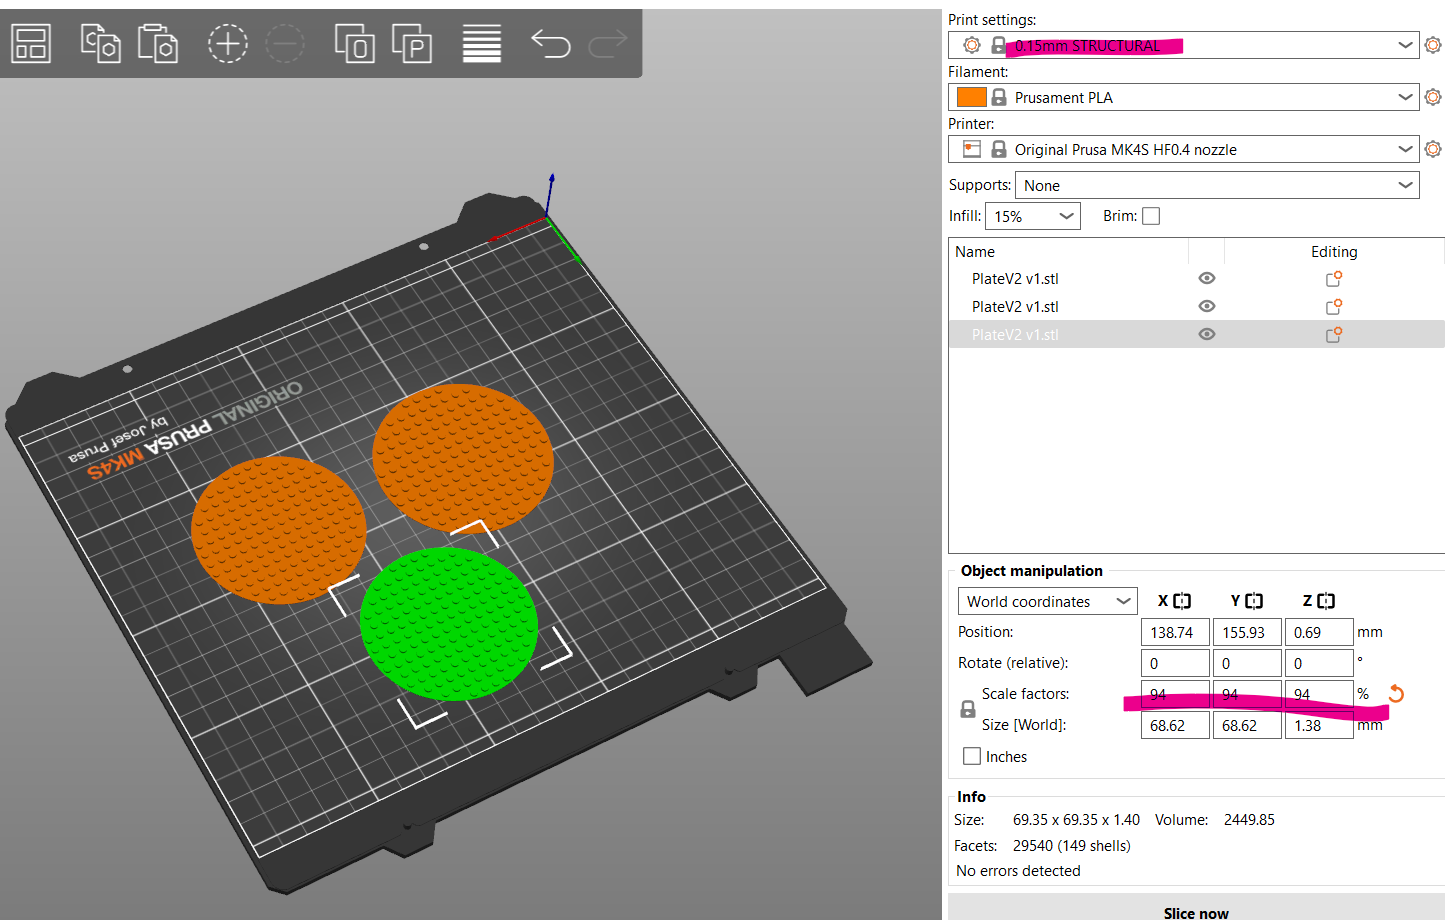The height and width of the screenshot is (920, 1445).
Task: Click the Size X field 68.62
Action: [x=1175, y=725]
